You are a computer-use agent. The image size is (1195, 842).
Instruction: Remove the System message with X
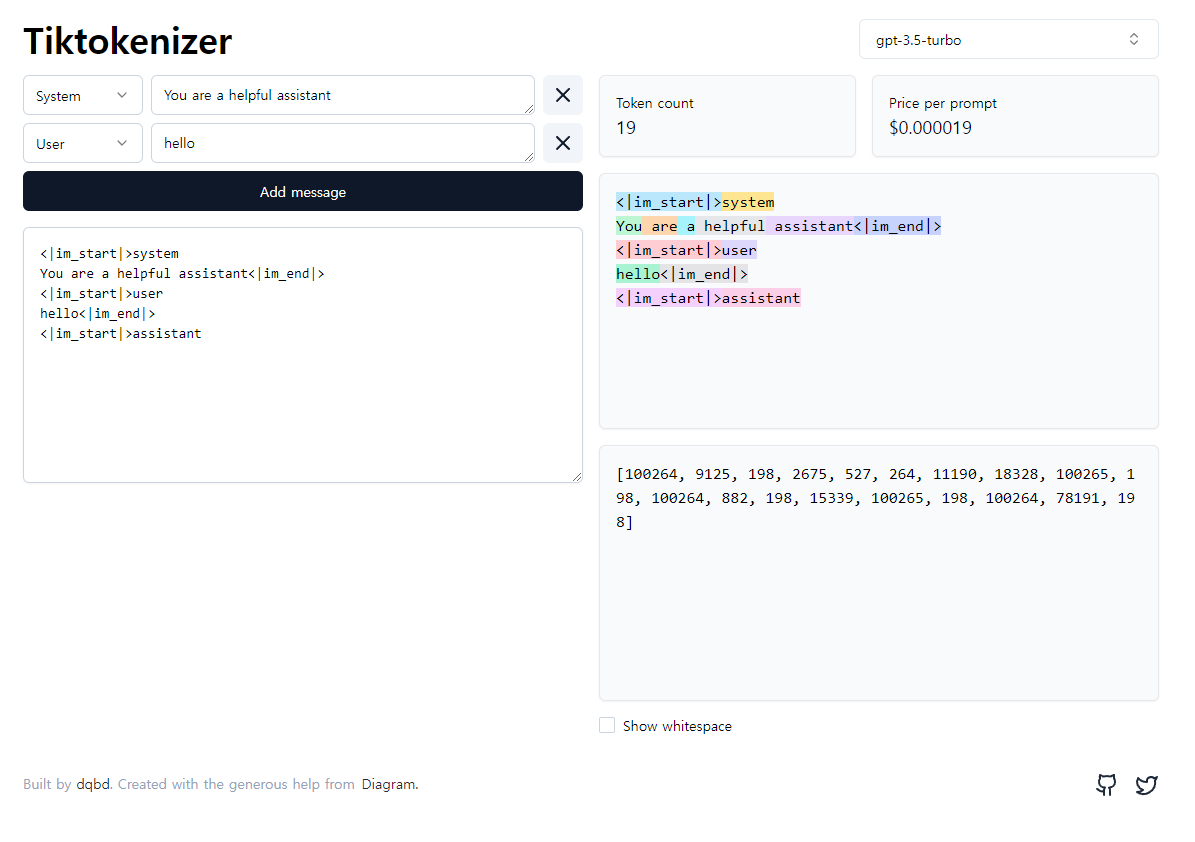(x=563, y=95)
